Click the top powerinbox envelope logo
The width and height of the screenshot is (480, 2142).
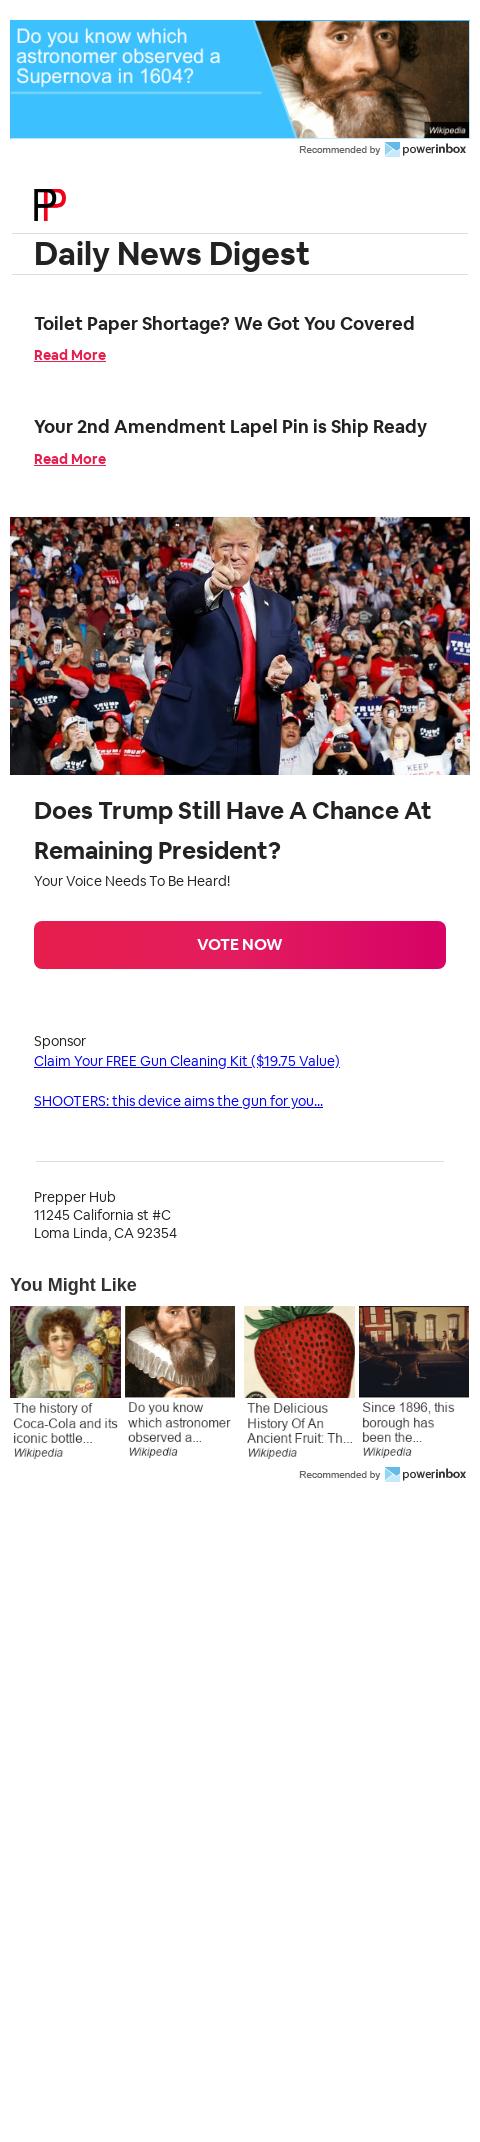tap(392, 150)
